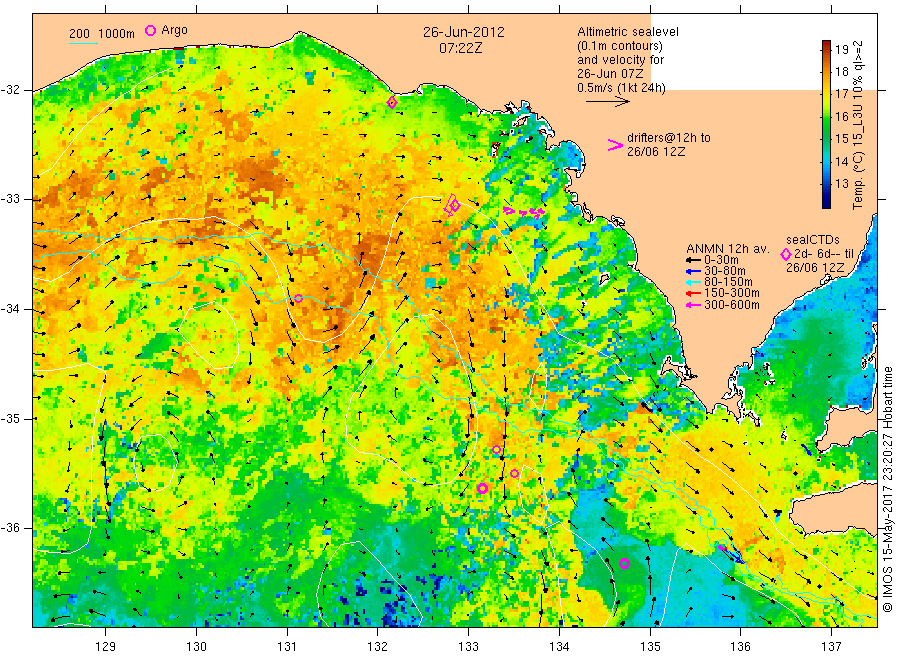
Task: Click the colorbar tick label 16
Action: [x=841, y=117]
